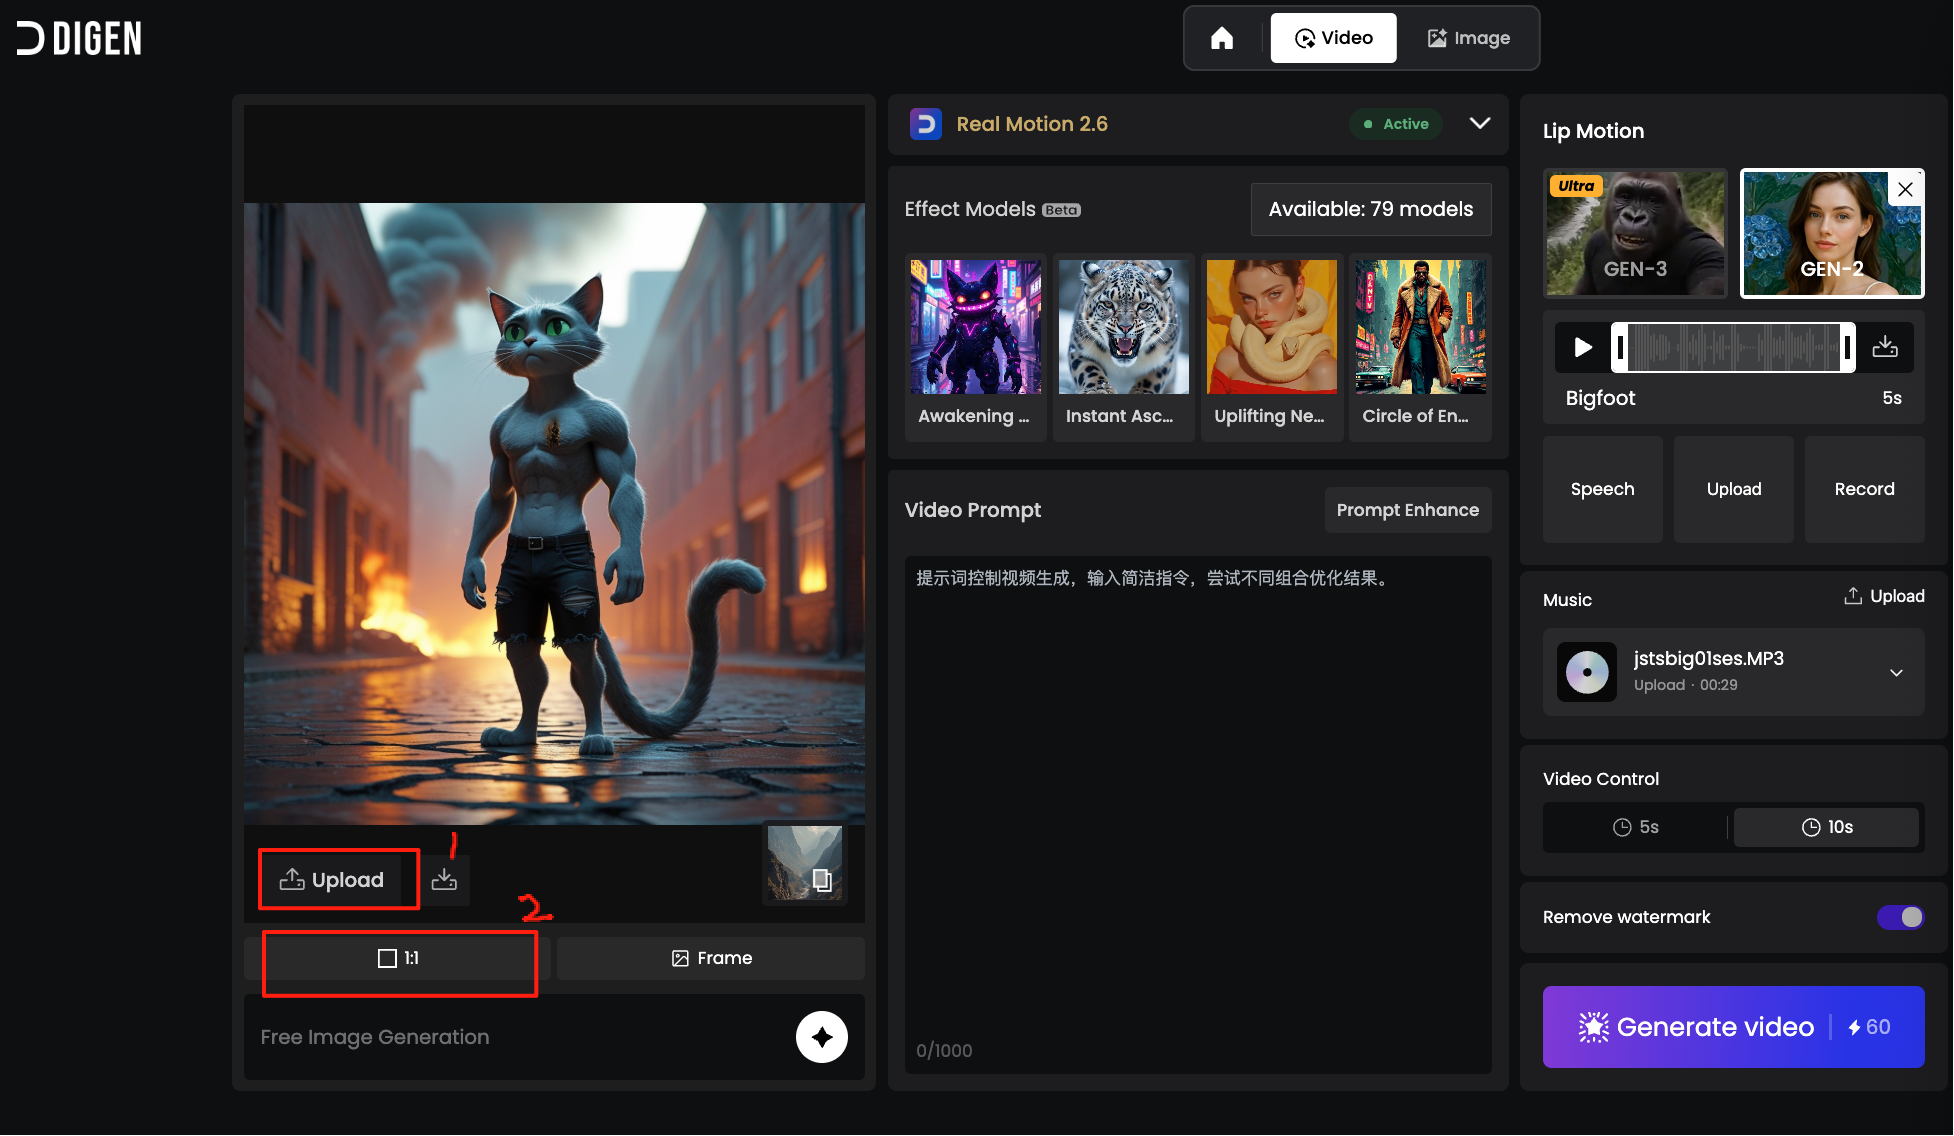Set video duration to 5s
Viewport: 1954px width, 1136px height.
coord(1636,827)
